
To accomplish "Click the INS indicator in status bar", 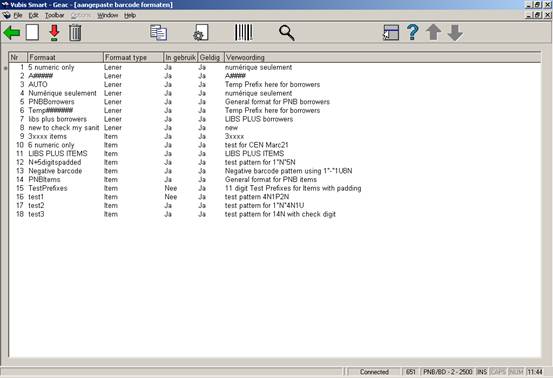I will click(x=482, y=372).
